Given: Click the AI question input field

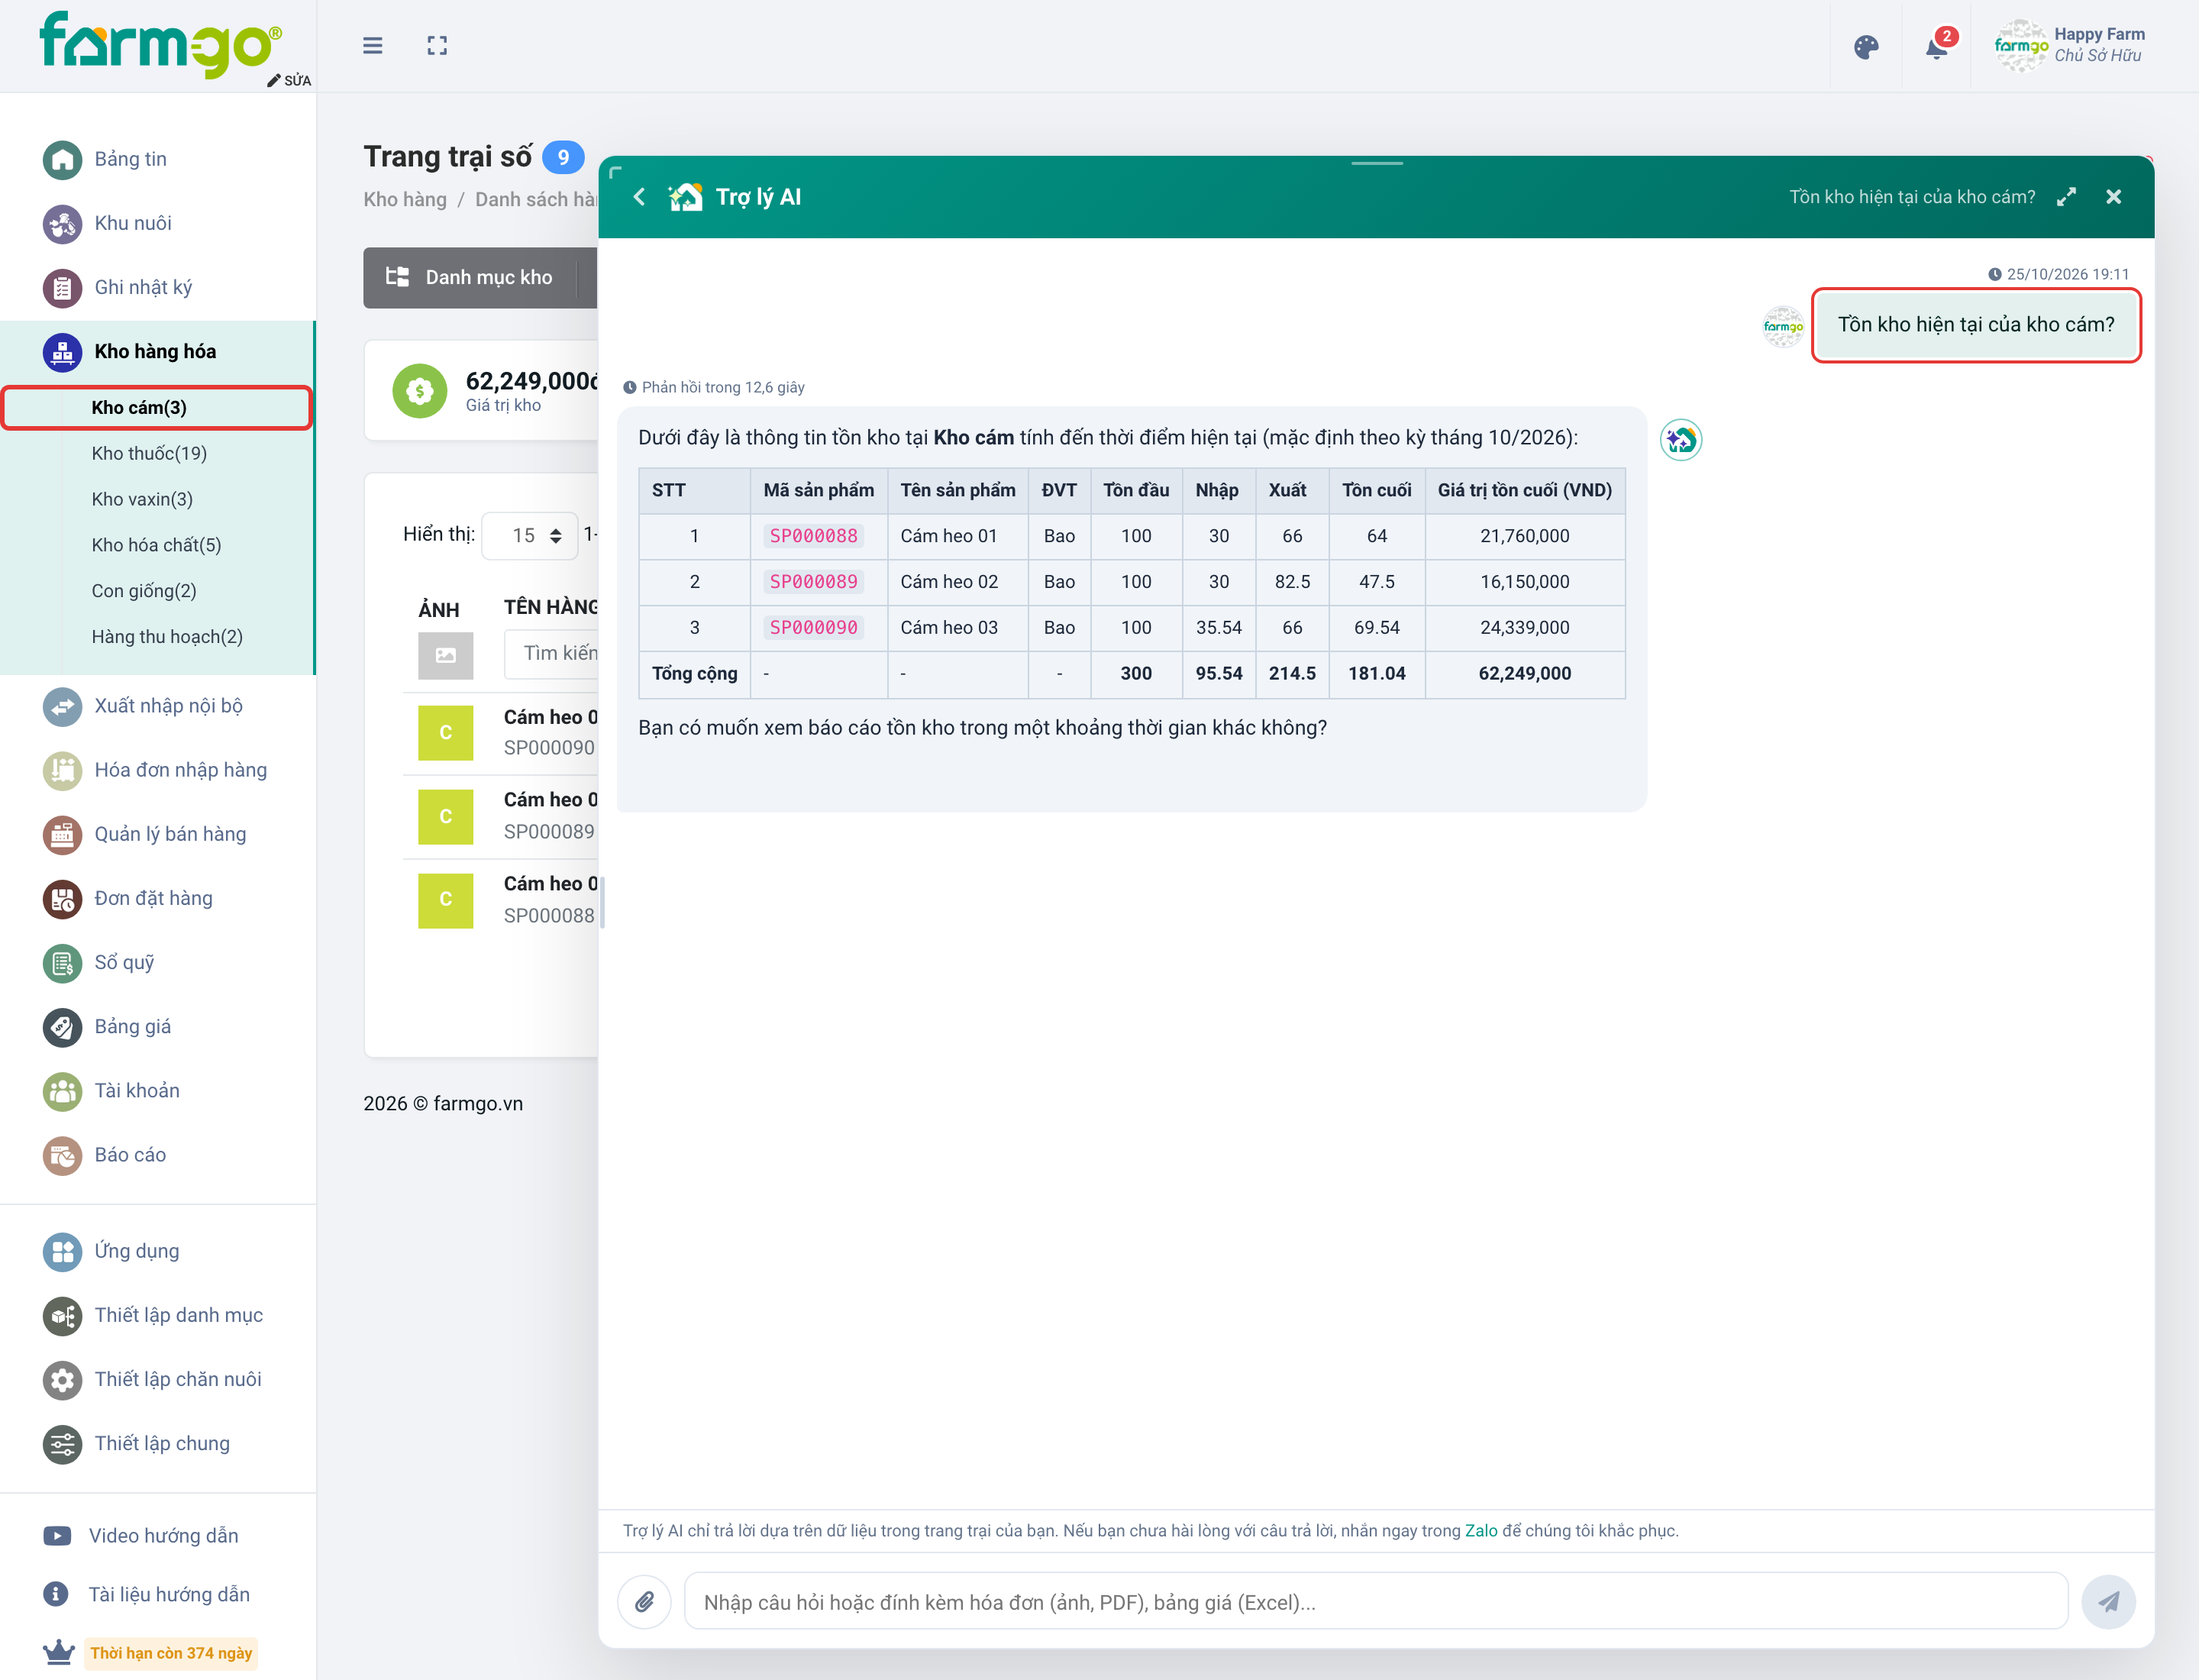Looking at the screenshot, I should (1376, 1601).
